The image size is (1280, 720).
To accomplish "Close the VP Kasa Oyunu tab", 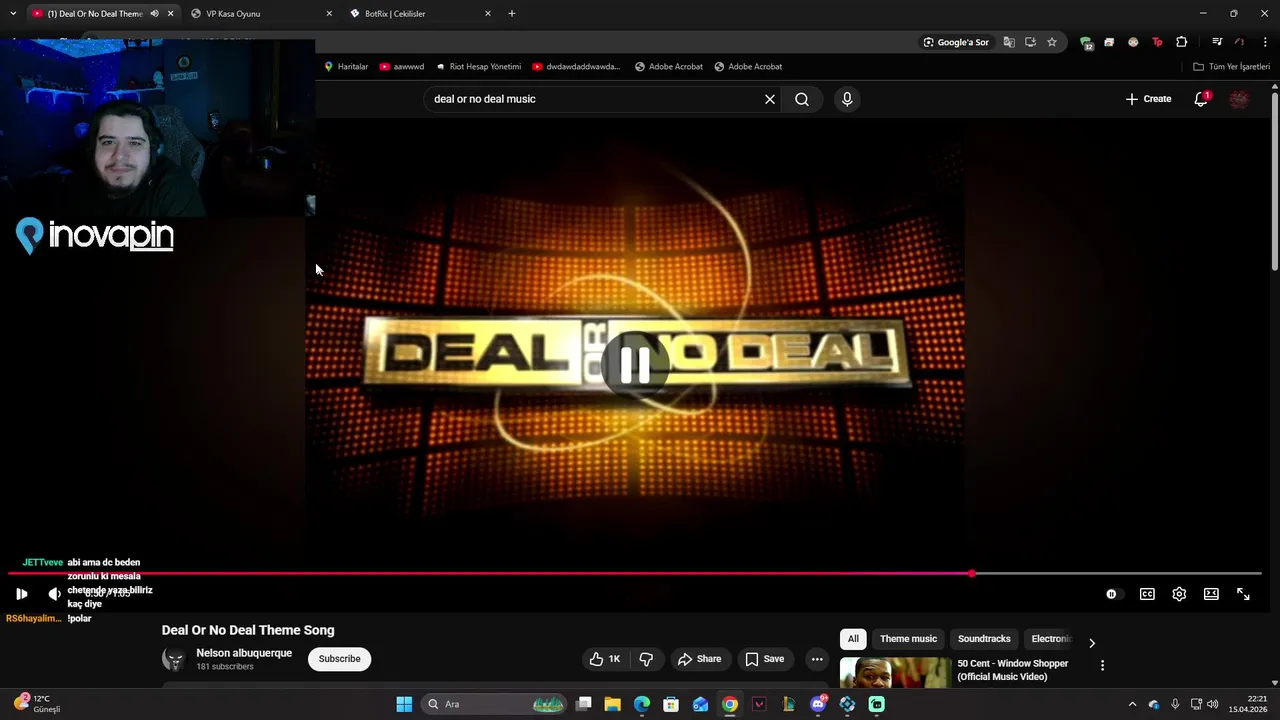I will point(329,14).
